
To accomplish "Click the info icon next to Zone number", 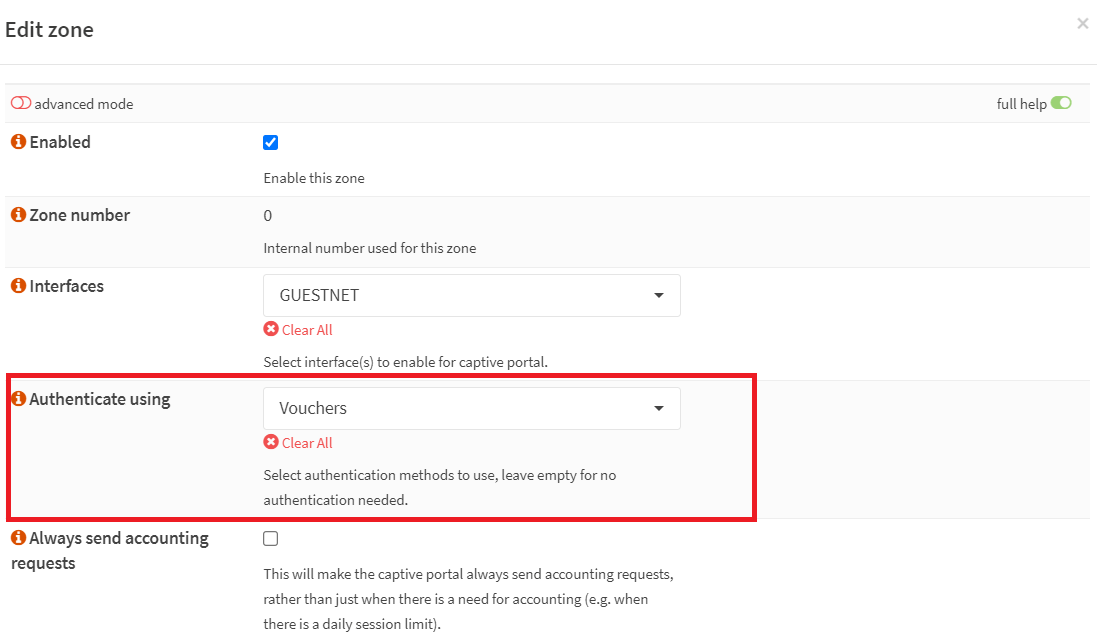I will (18, 215).
